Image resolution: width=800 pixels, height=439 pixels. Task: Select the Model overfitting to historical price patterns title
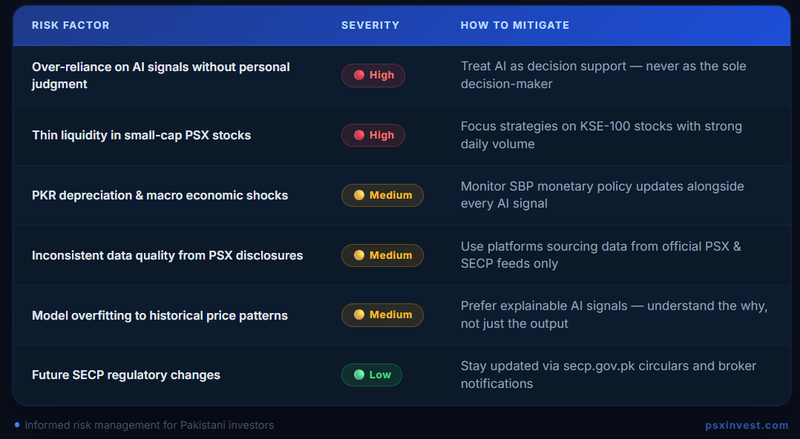(160, 315)
